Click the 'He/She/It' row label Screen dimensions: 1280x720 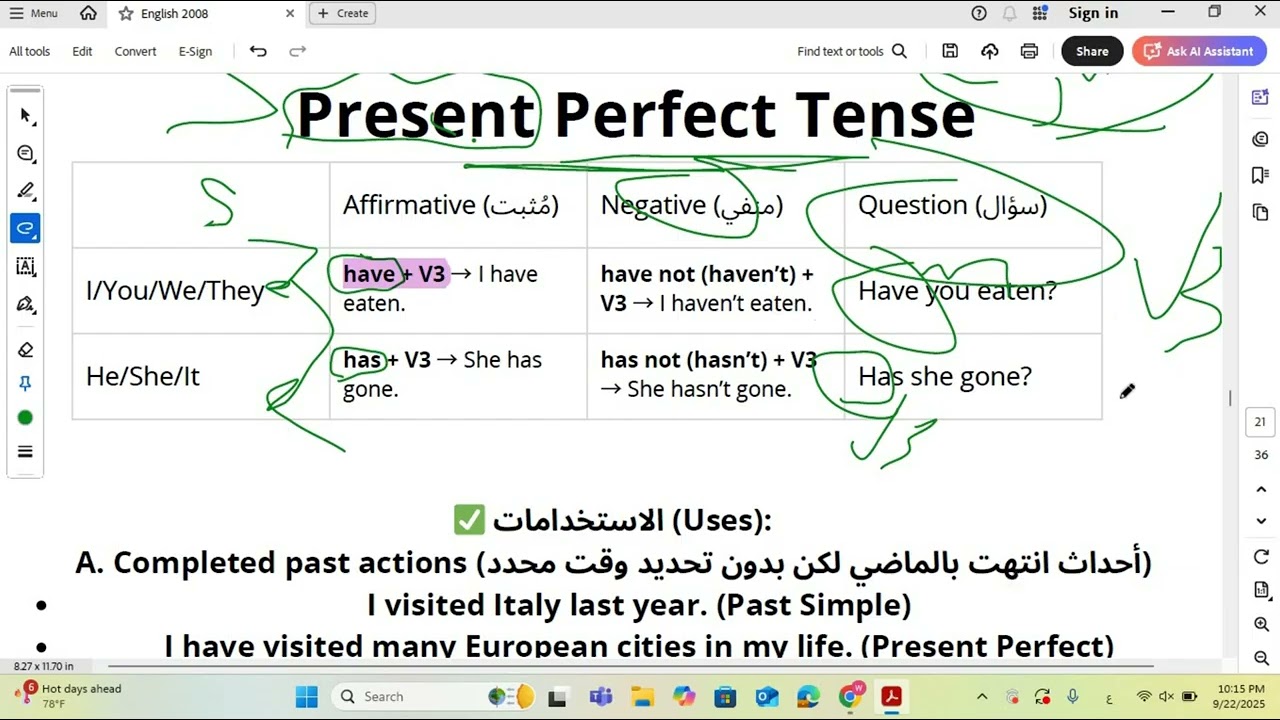(x=143, y=376)
